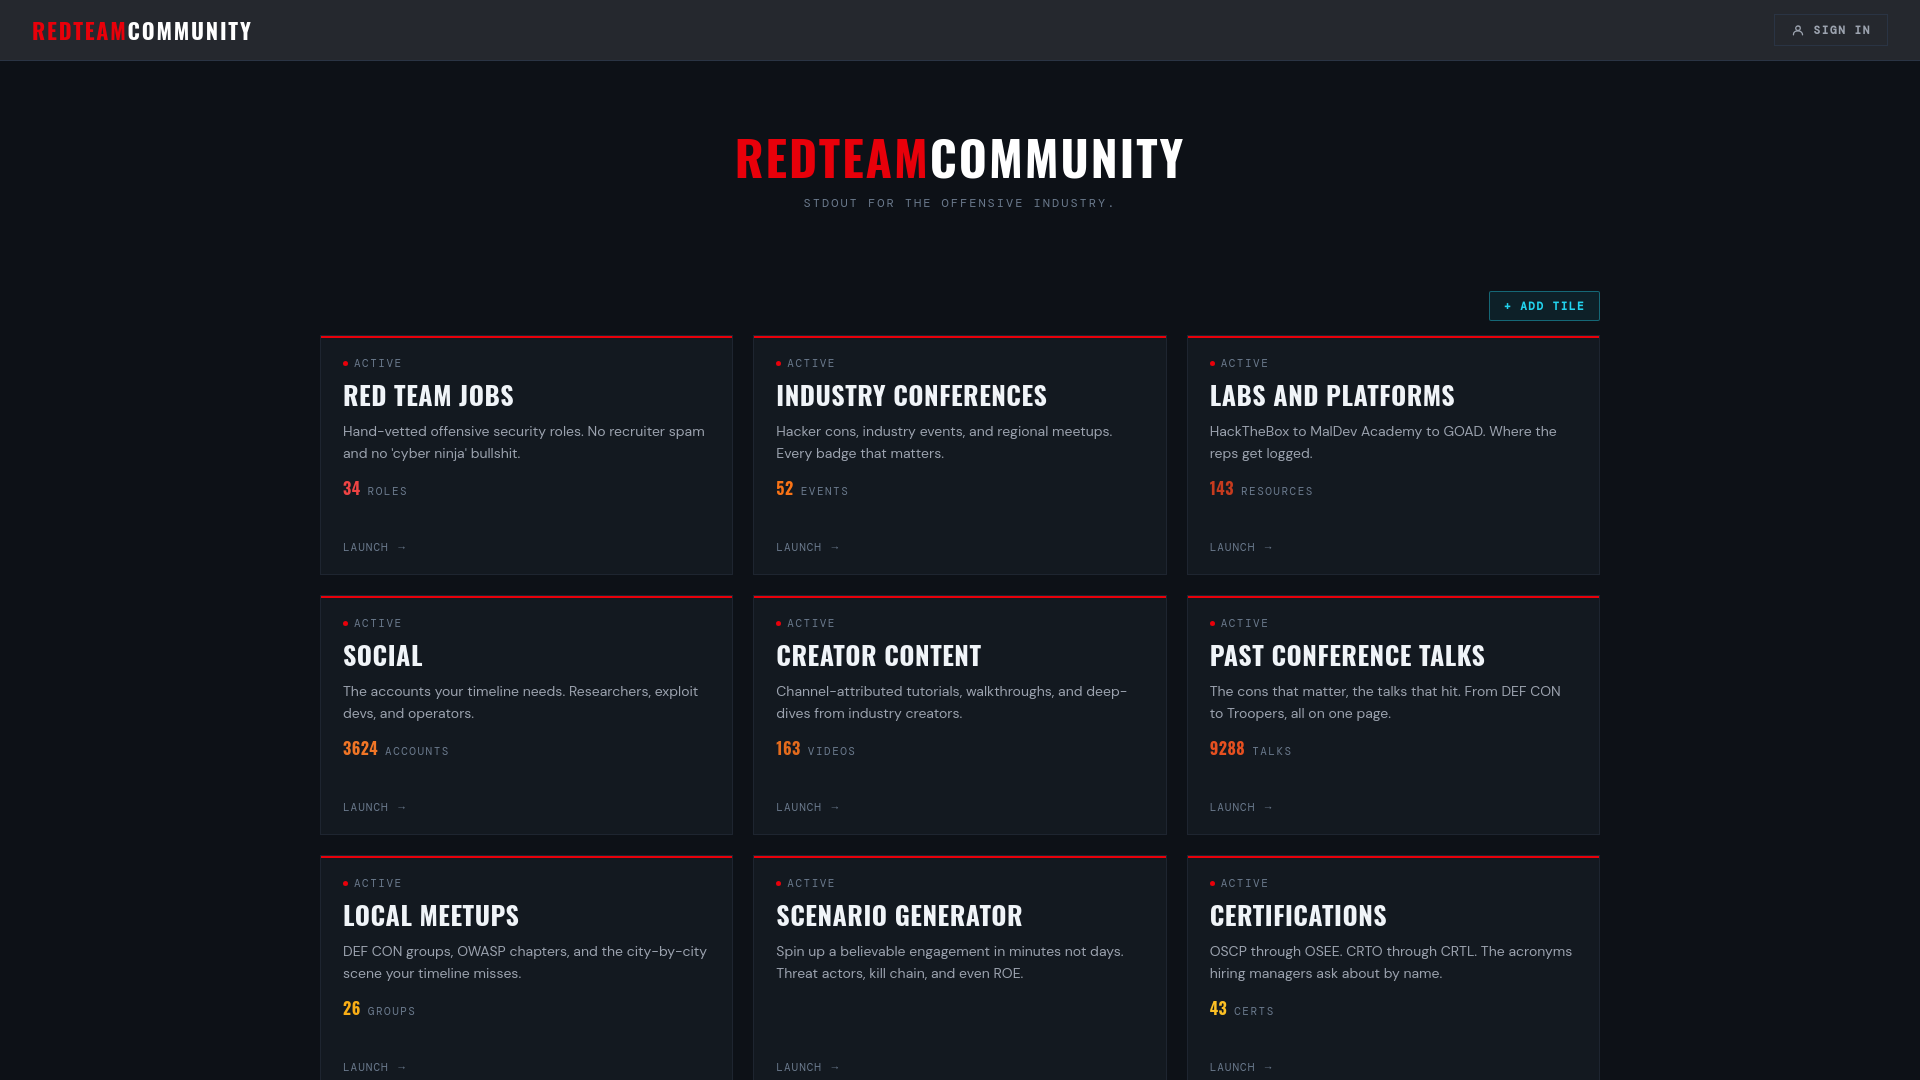
Task: Click Active status on Industry Conferences
Action: (x=805, y=364)
